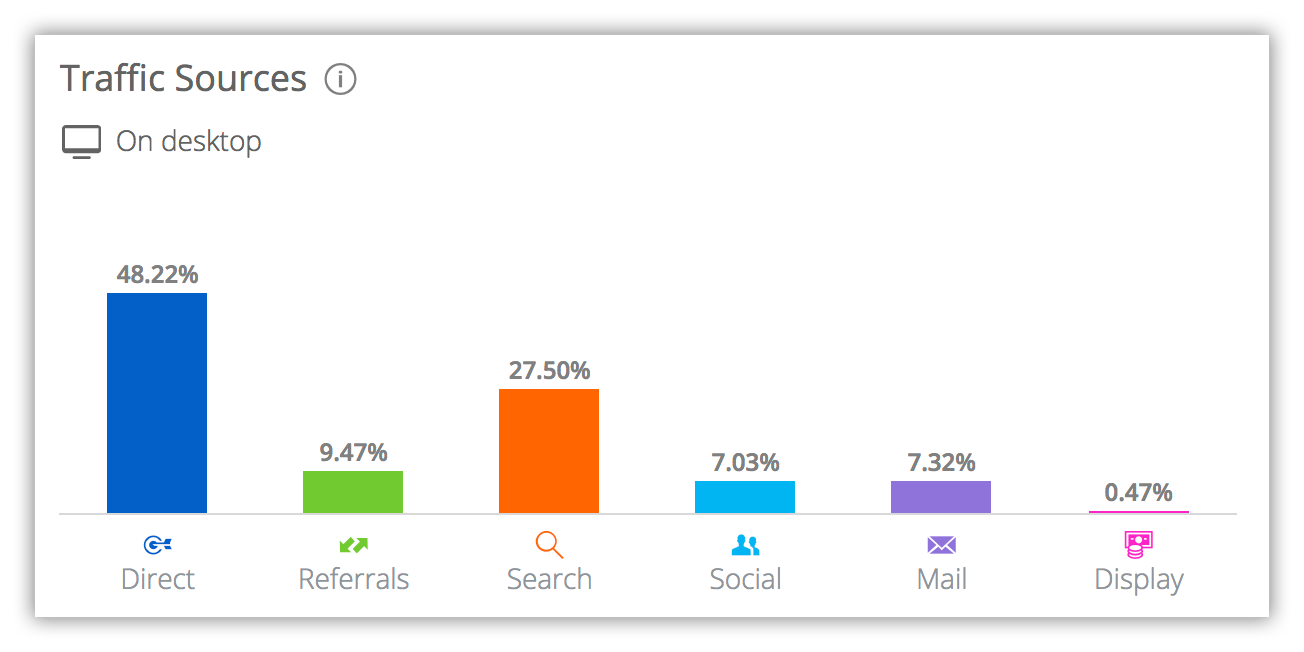The height and width of the screenshot is (652, 1304).
Task: Click the Direct traffic target icon
Action: click(x=157, y=545)
